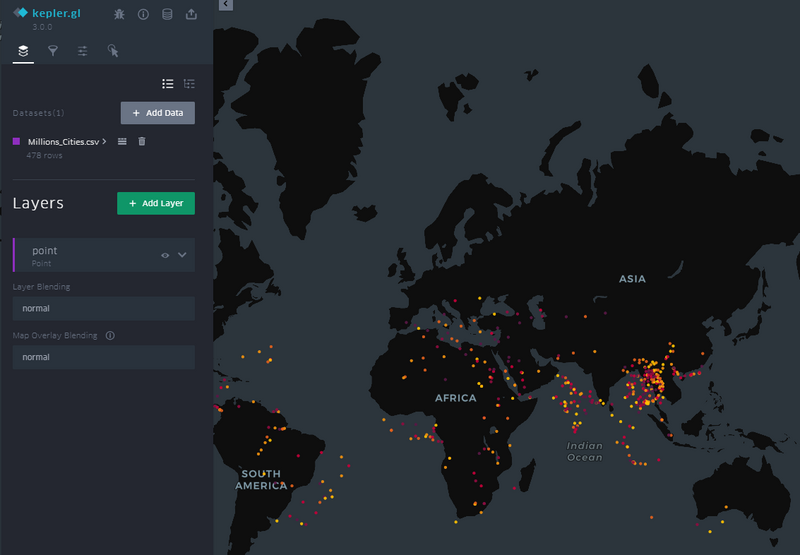Delete the Millions_Cities.csv dataset
The image size is (800, 555).
click(x=142, y=142)
